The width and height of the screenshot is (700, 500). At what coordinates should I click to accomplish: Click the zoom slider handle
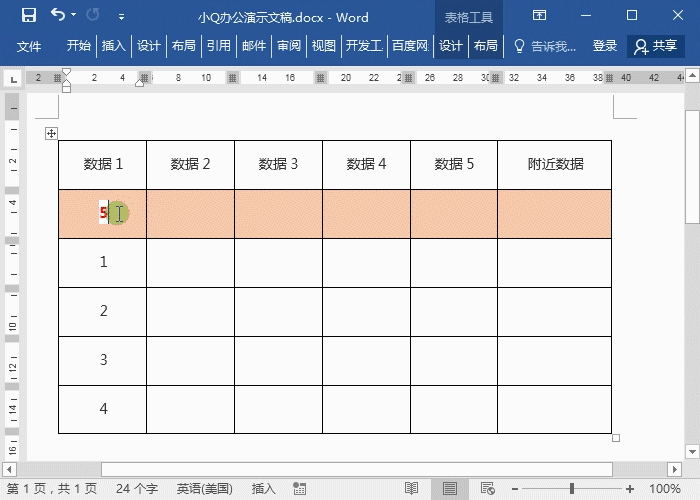tap(572, 489)
